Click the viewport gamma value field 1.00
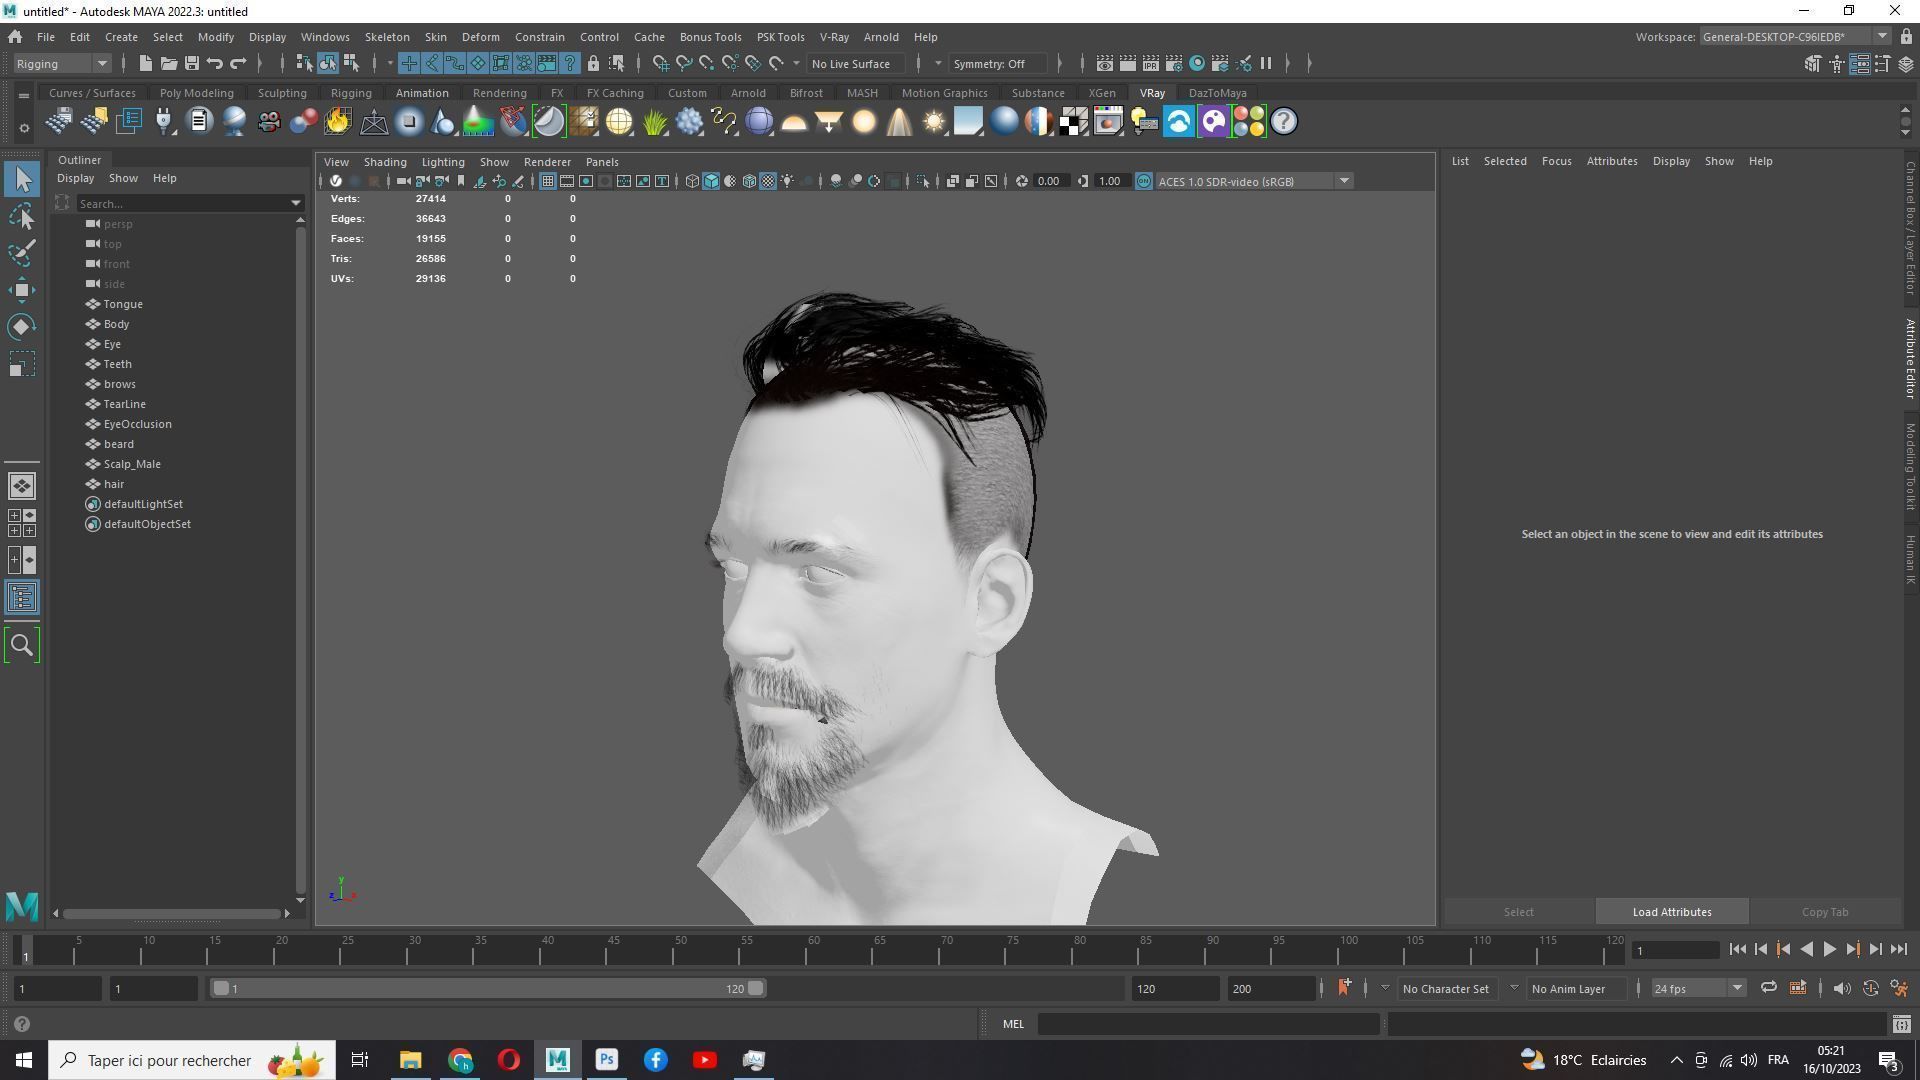Viewport: 1920px width, 1080px height. 1110,181
